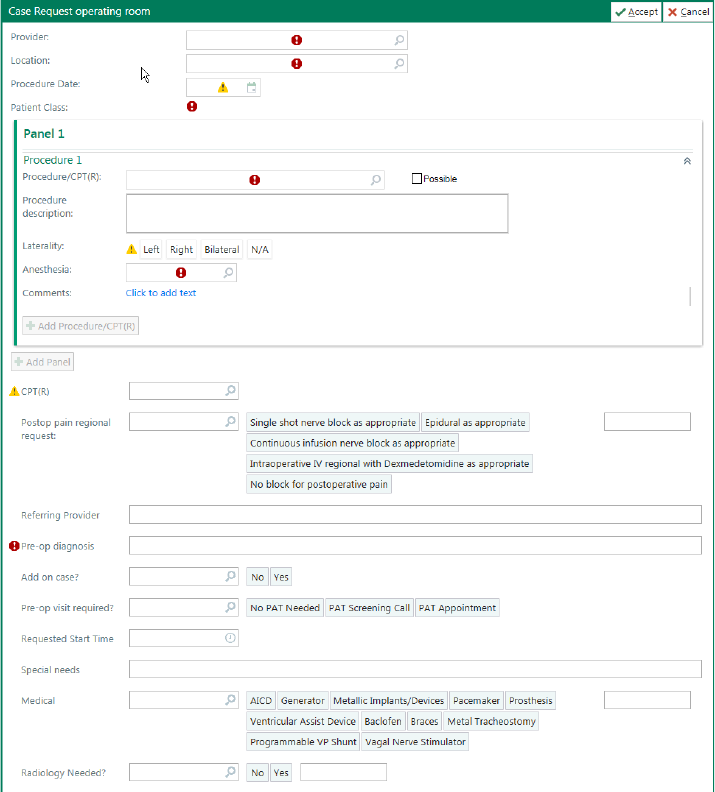This screenshot has height=792, width=715.
Task: Click Location required error icon
Action: (296, 64)
